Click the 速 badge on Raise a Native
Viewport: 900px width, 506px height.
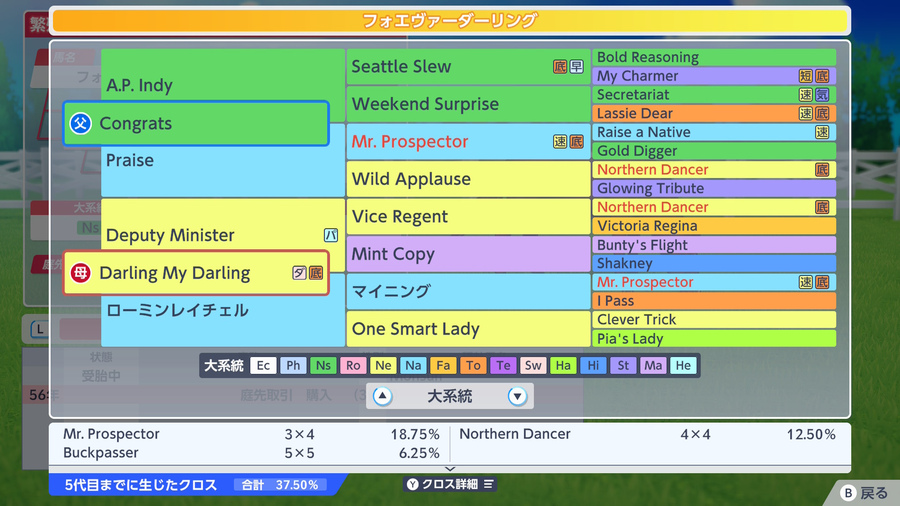(x=822, y=133)
